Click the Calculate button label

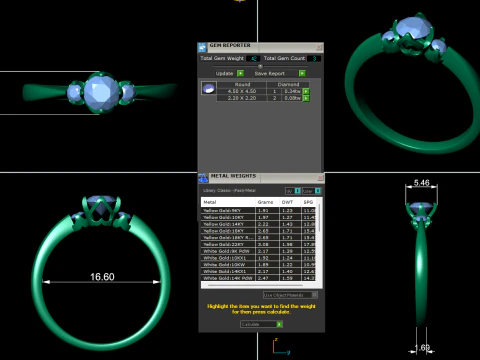click(250, 324)
